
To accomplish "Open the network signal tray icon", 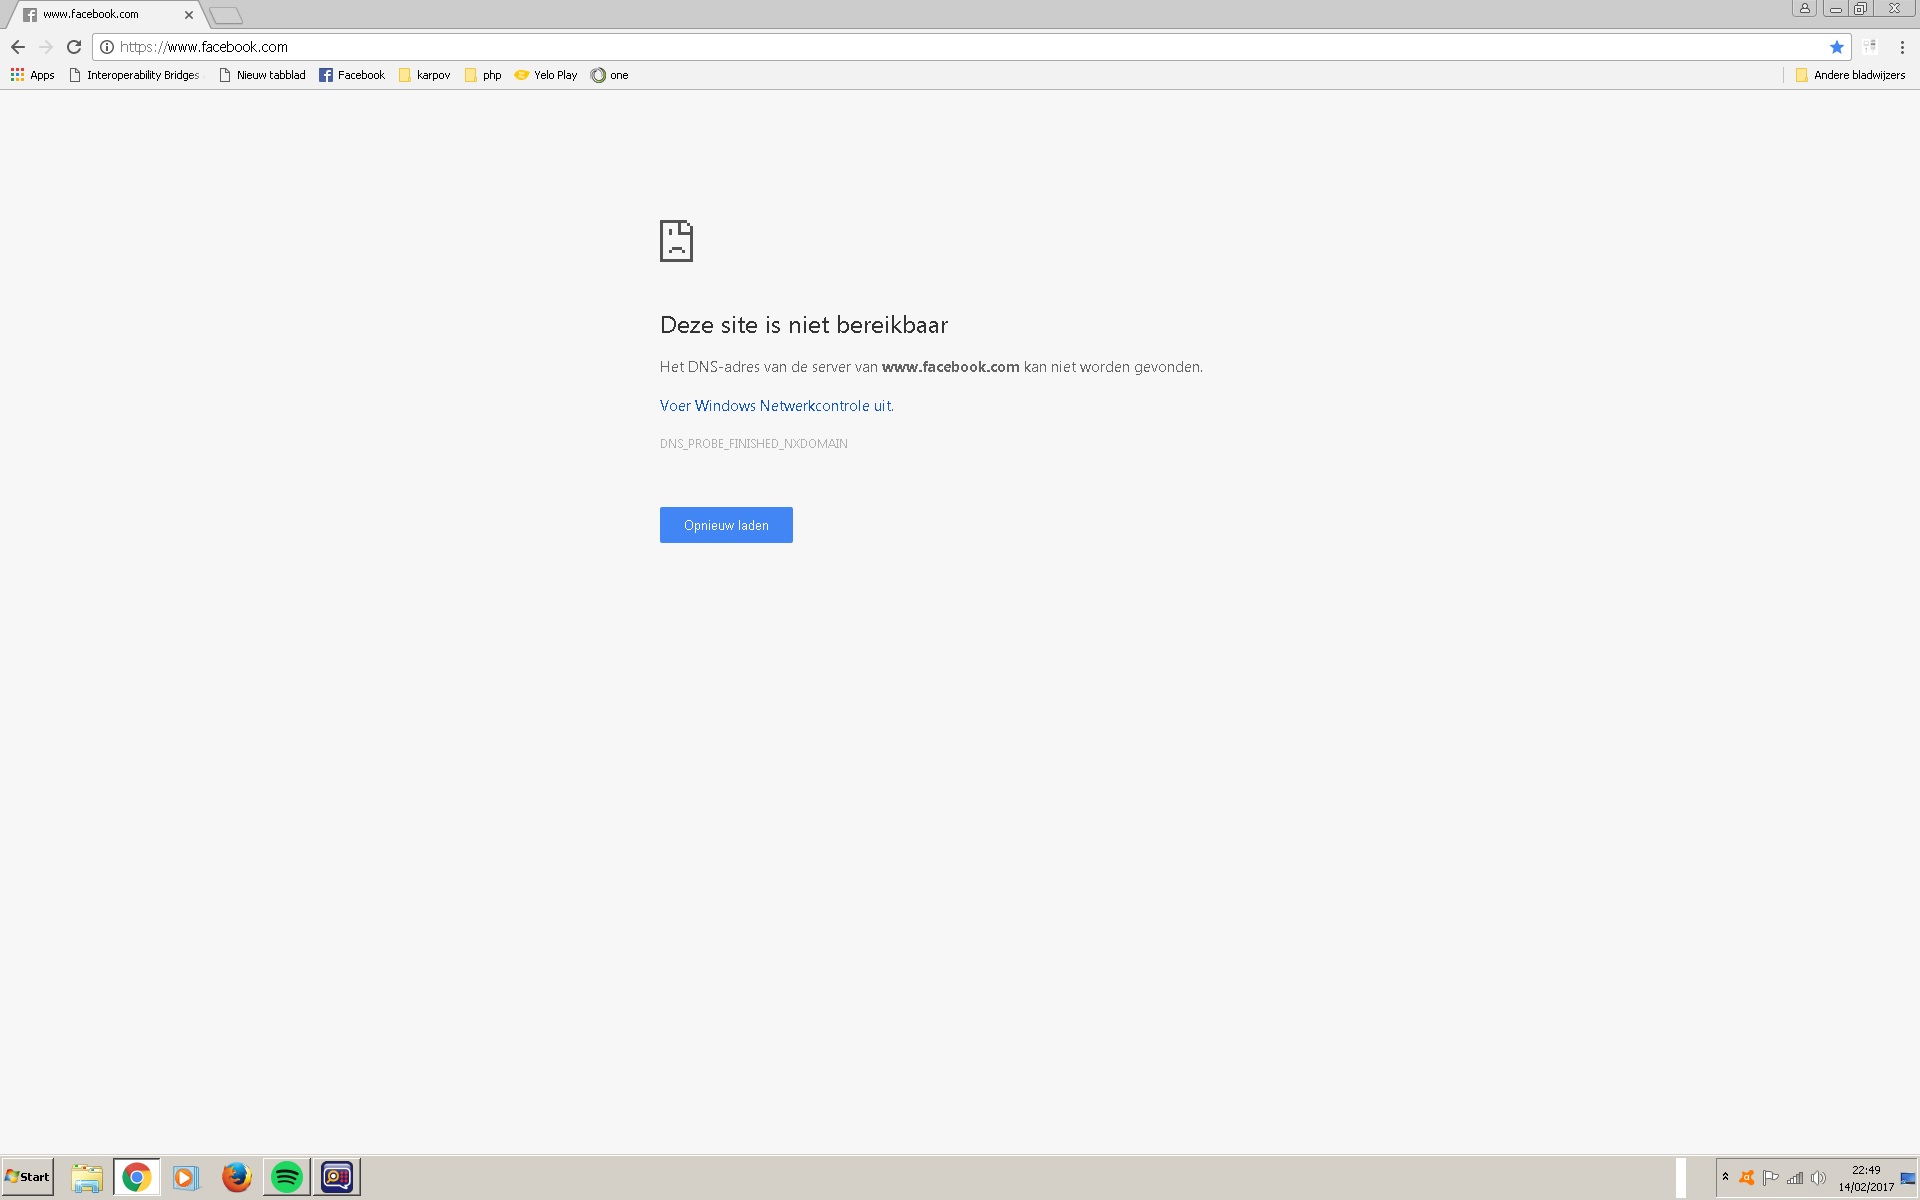I will [x=1795, y=1178].
